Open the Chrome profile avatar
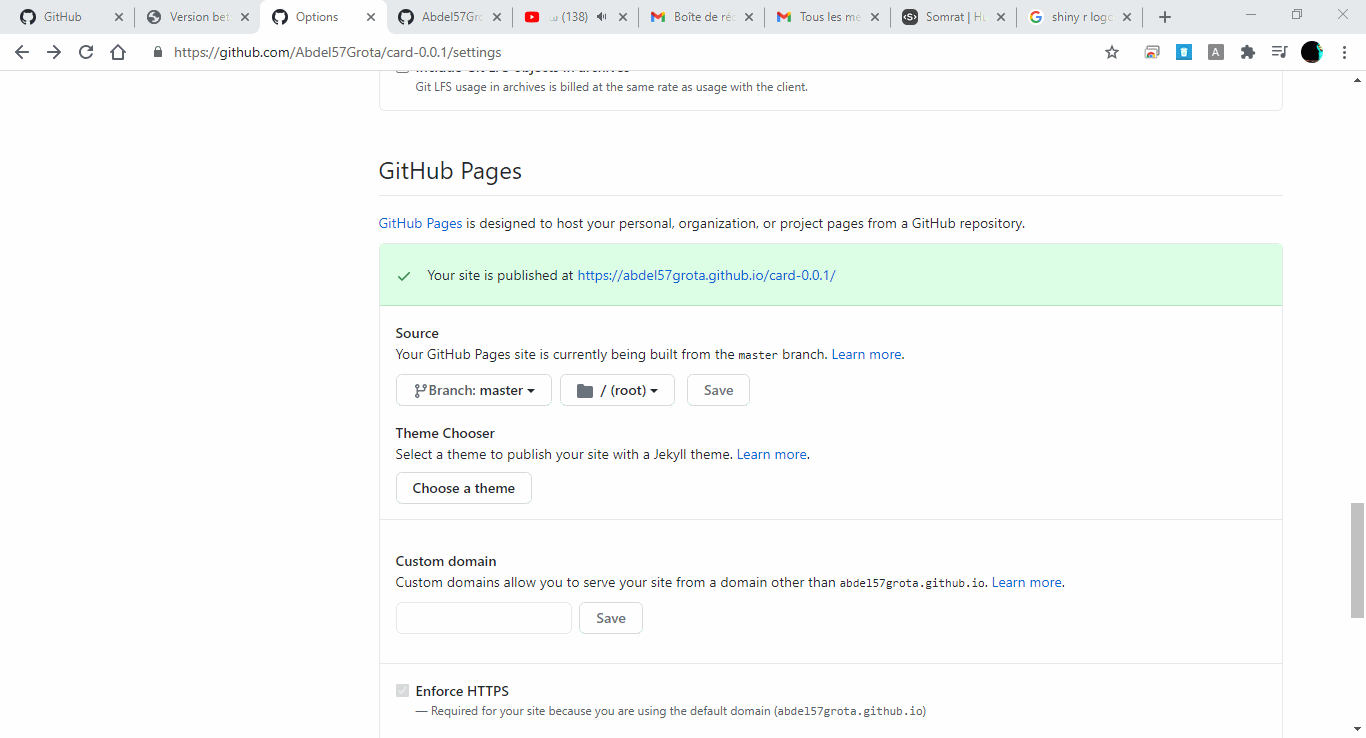 [1312, 52]
